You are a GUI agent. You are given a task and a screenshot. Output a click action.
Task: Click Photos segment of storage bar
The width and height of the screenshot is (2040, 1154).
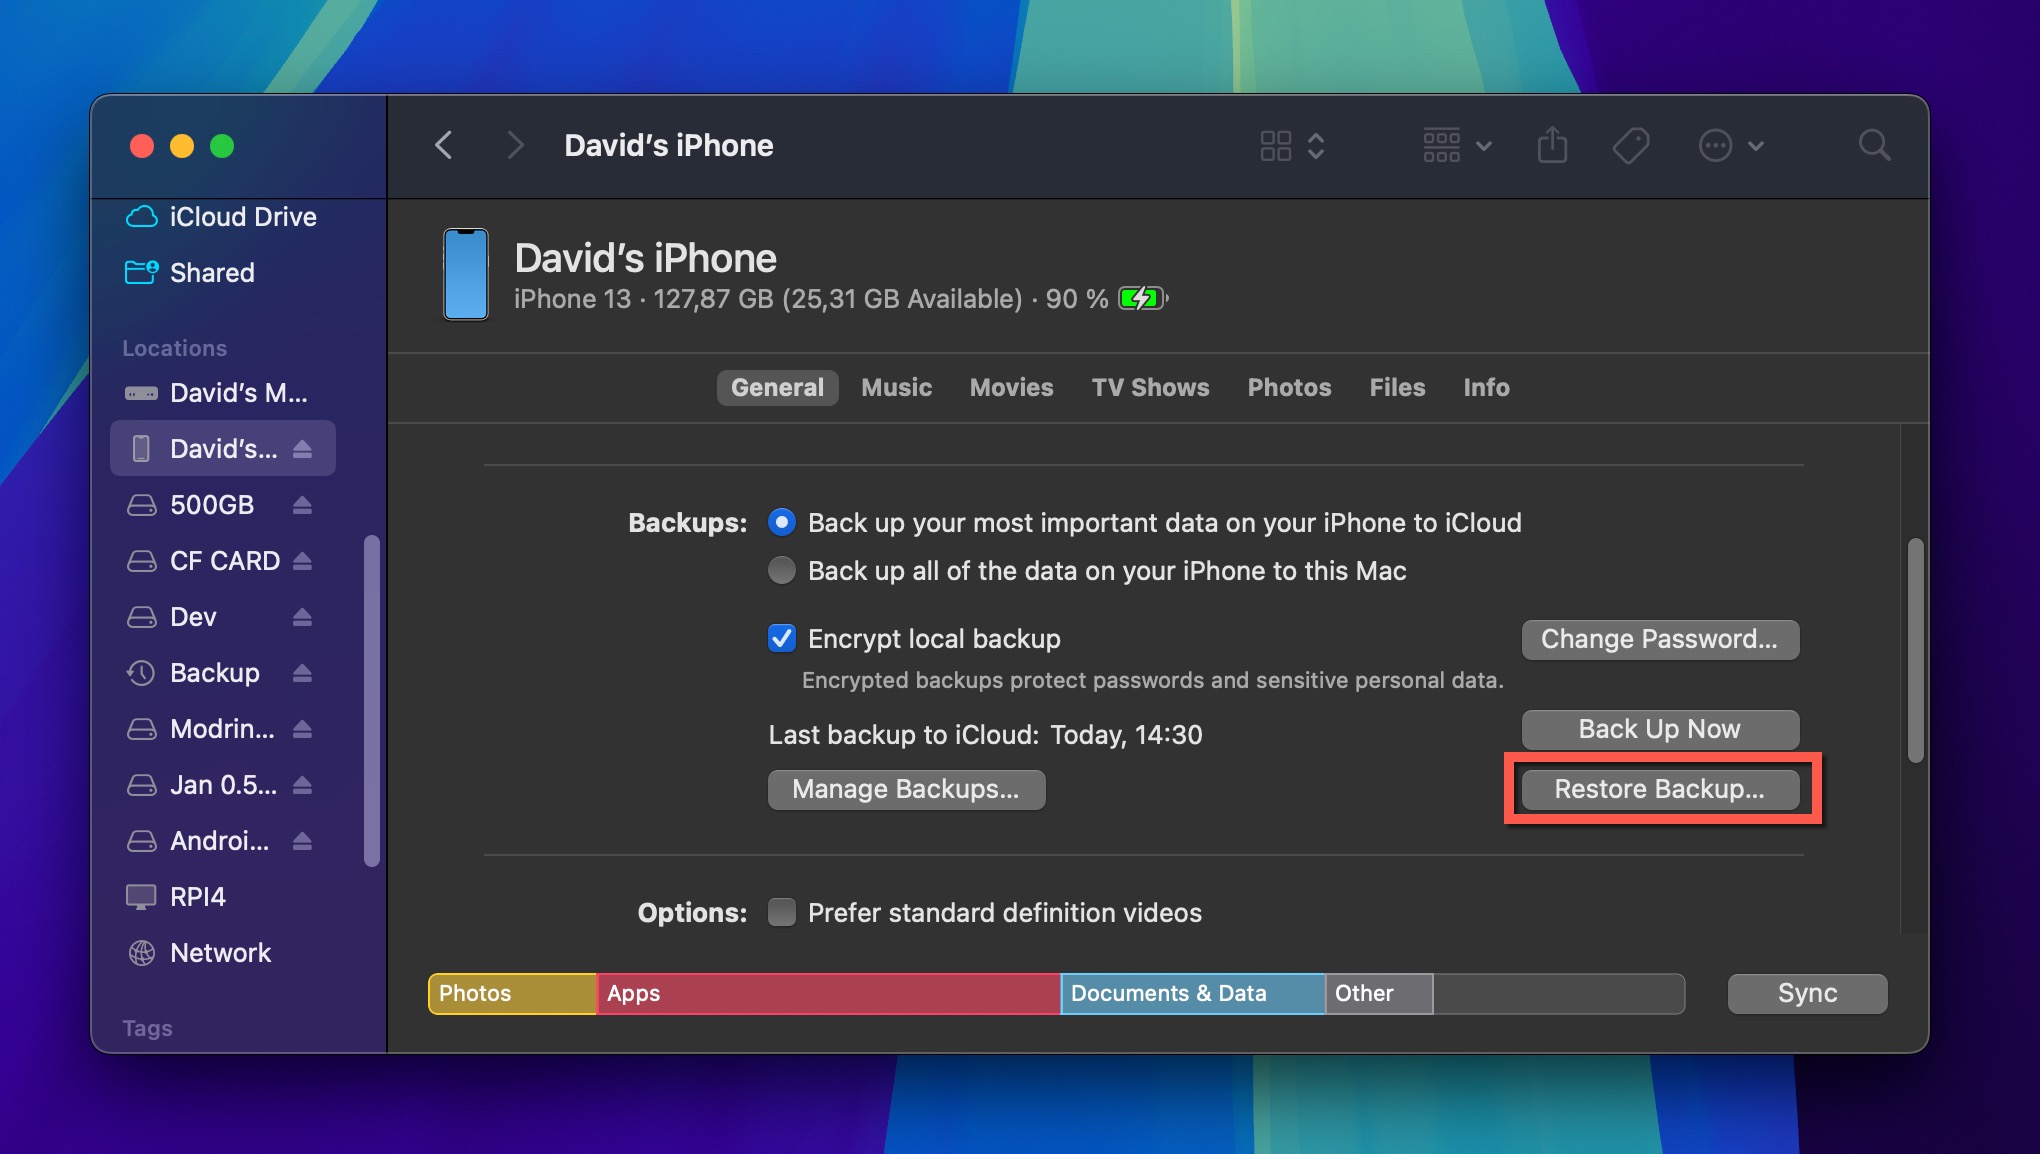(512, 994)
